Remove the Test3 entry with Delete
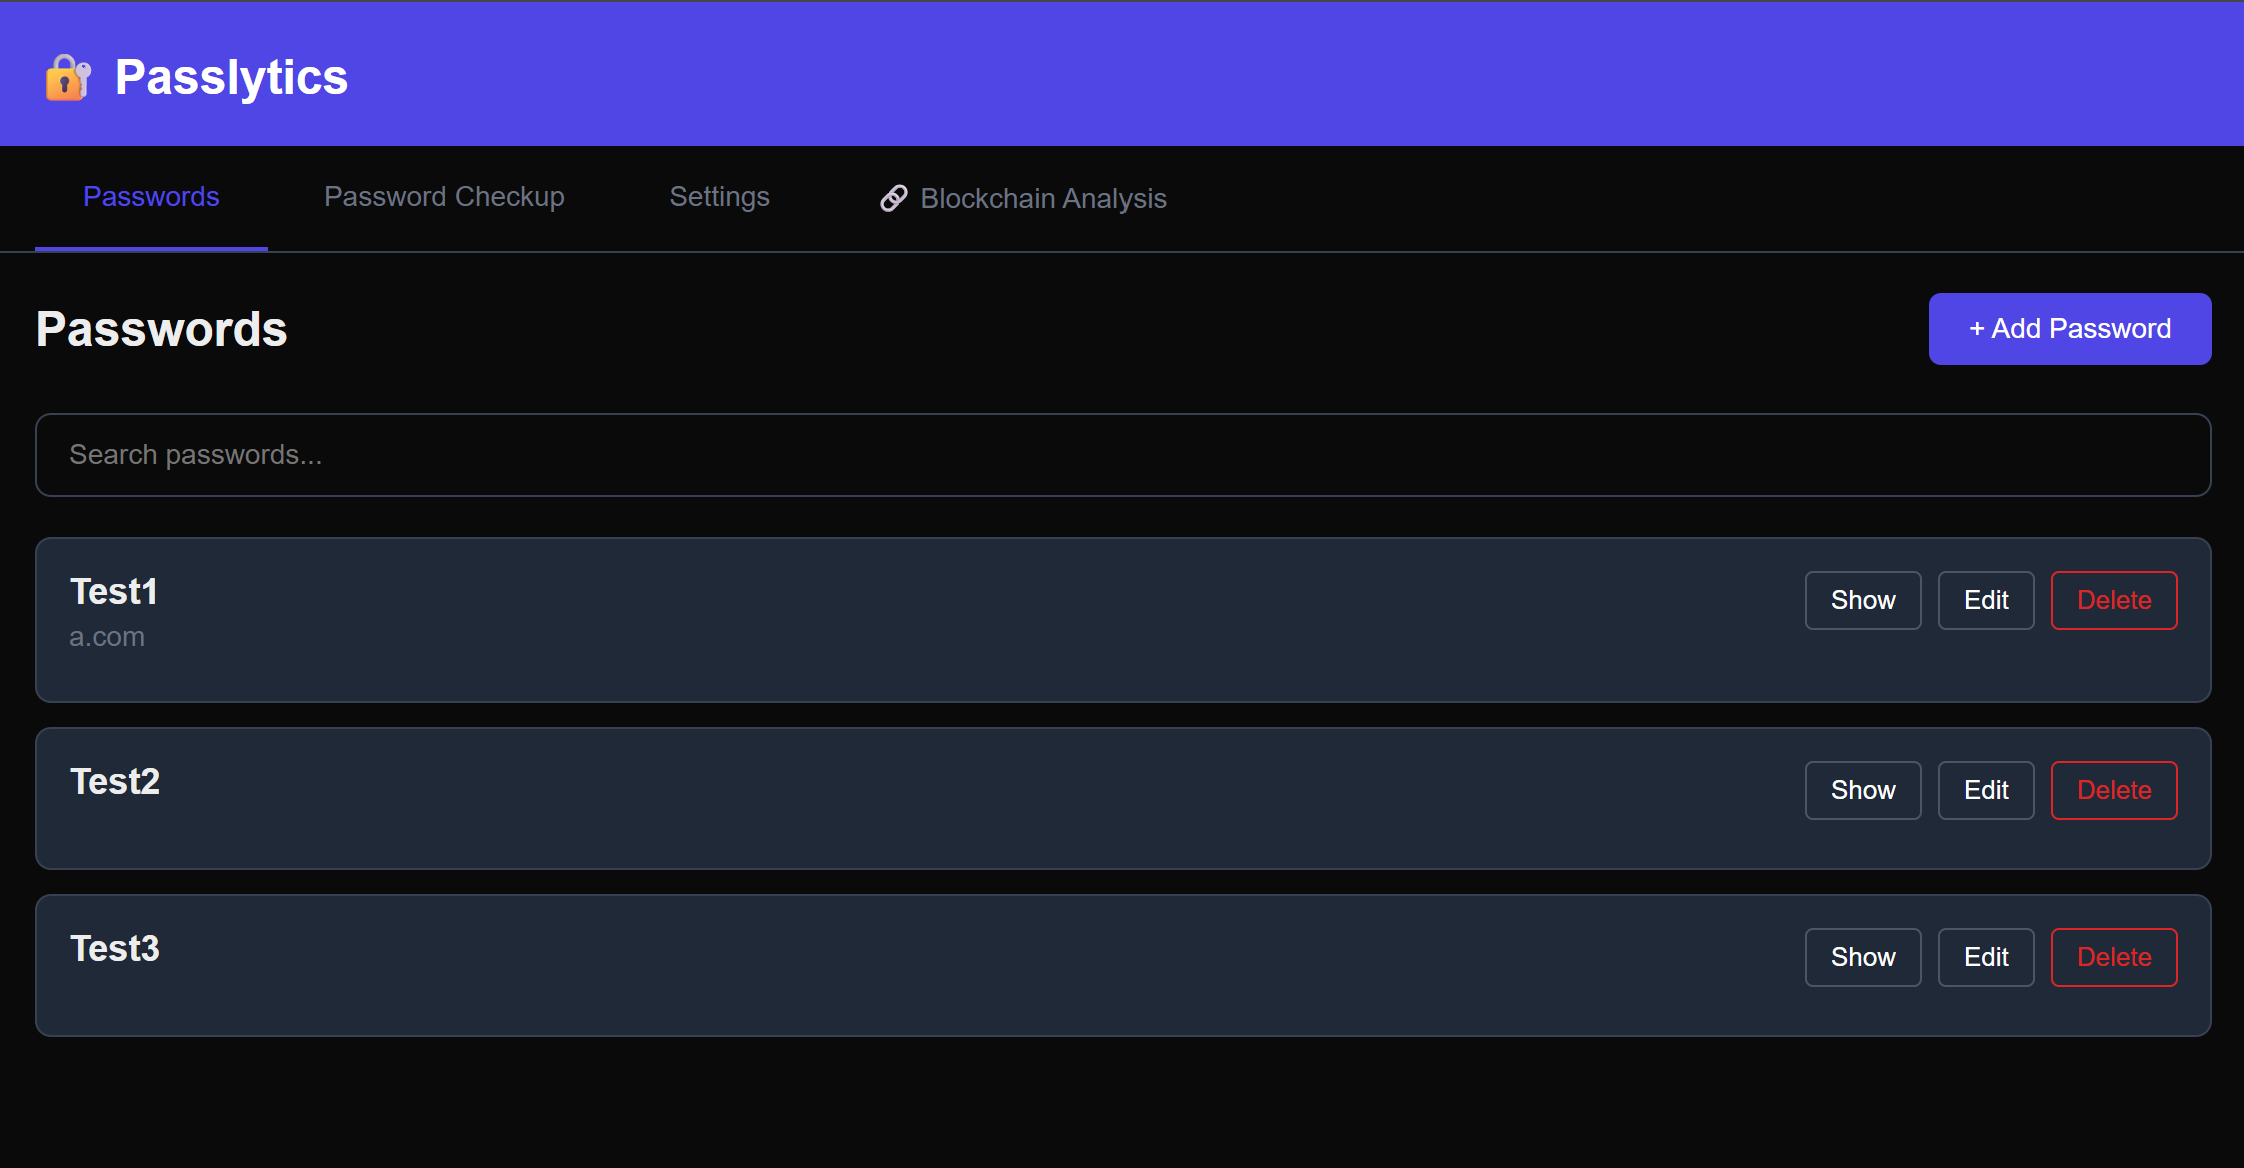The width and height of the screenshot is (2244, 1168). point(2113,957)
